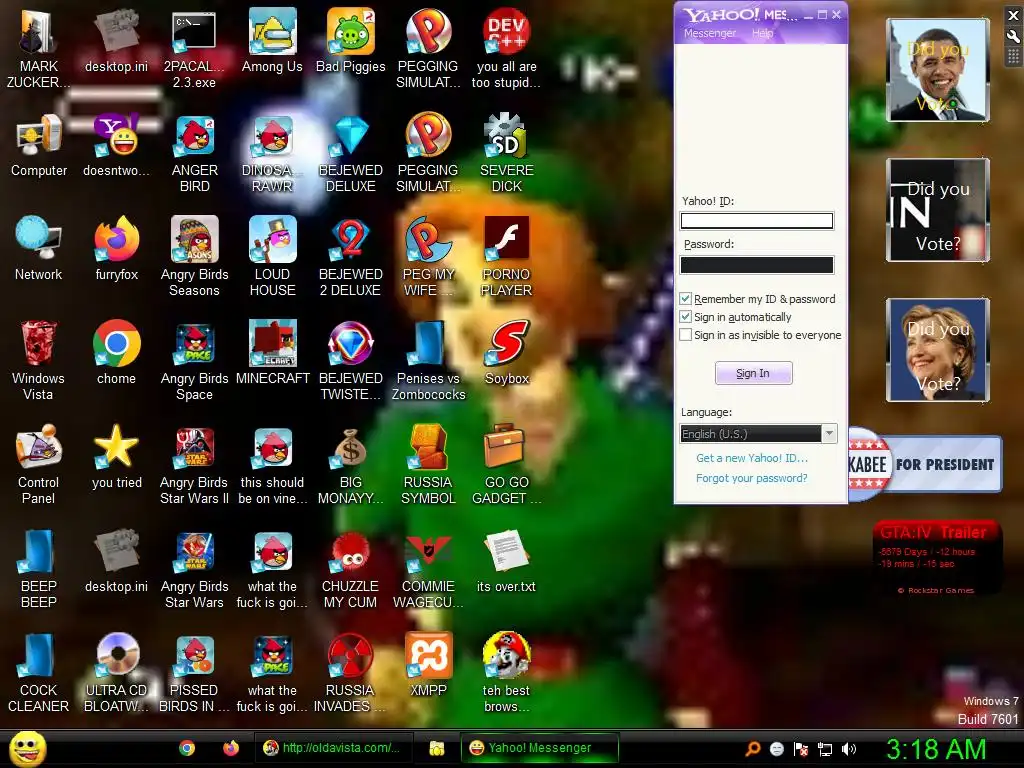The width and height of the screenshot is (1024, 768).
Task: Click the 'teh best brows' Mario icon
Action: pos(507,673)
